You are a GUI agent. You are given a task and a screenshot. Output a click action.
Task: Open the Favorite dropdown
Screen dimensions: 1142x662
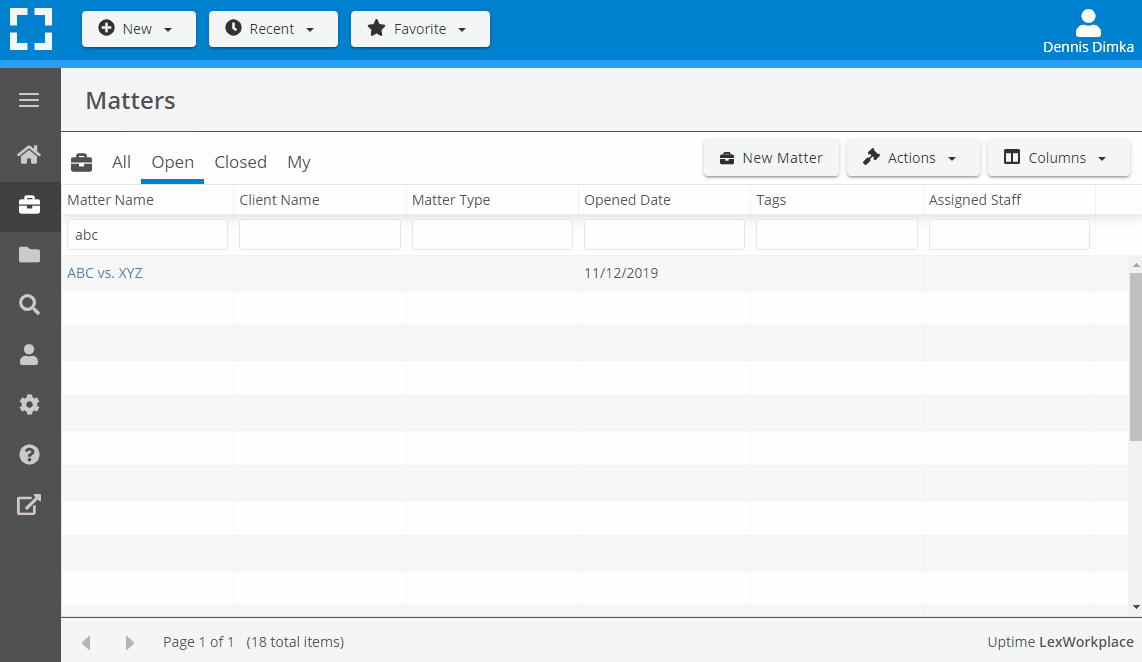click(x=420, y=29)
